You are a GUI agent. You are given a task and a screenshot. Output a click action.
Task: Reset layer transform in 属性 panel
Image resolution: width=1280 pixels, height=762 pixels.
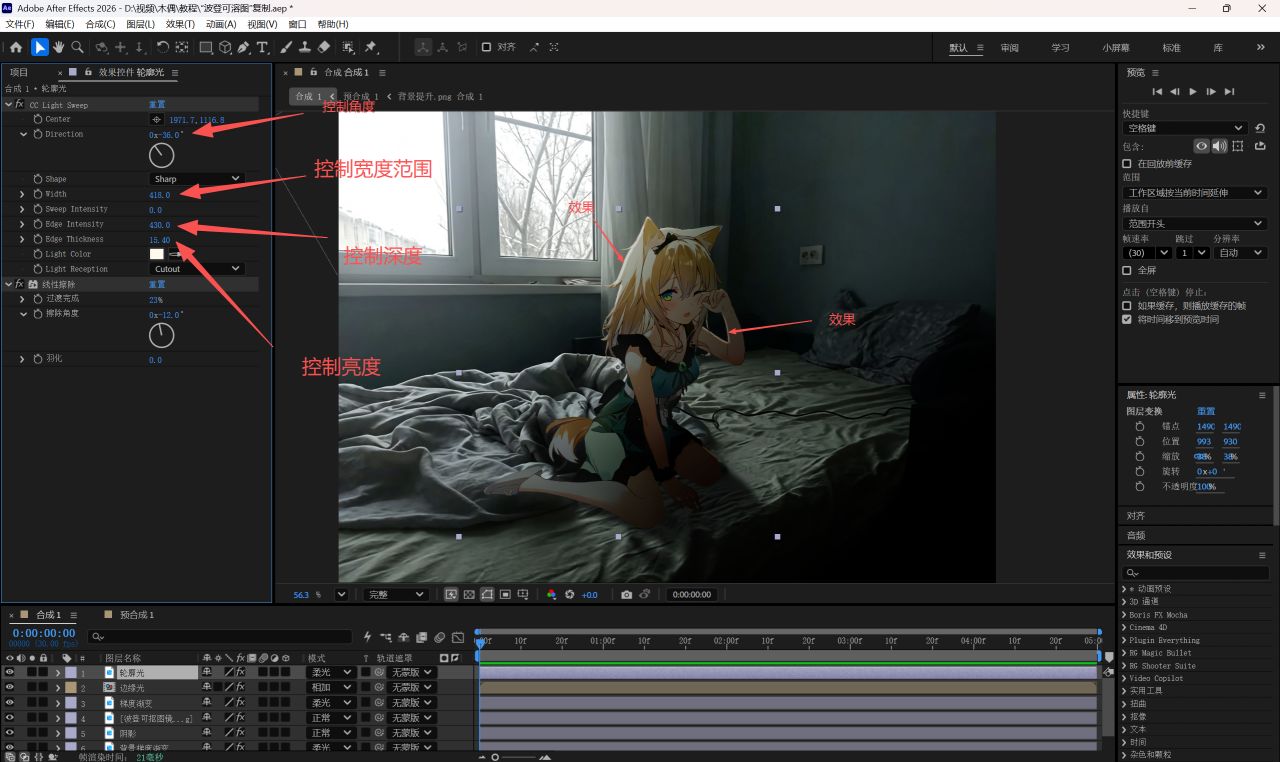[x=1206, y=411]
